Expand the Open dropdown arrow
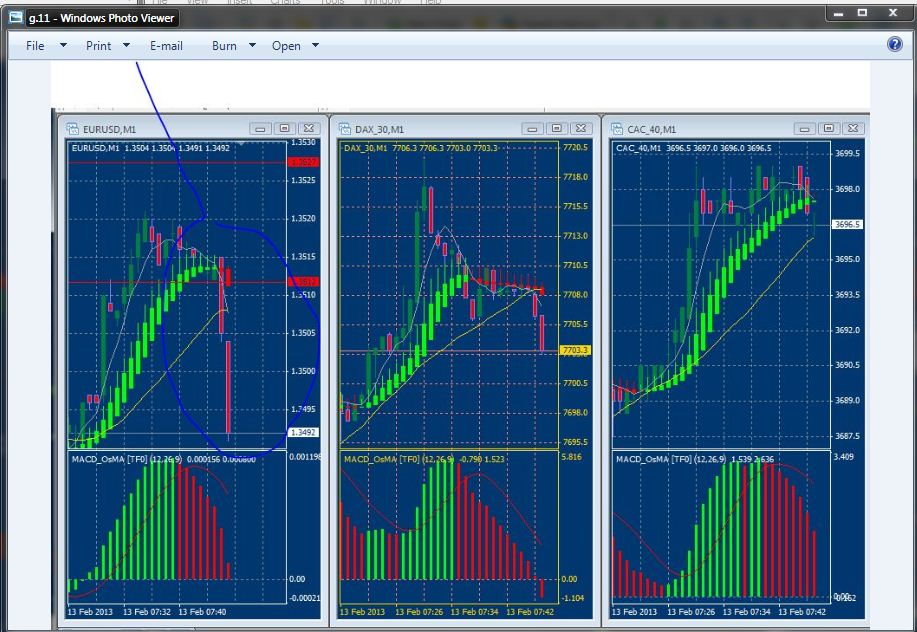Screen dimensions: 917x632 pos(315,45)
